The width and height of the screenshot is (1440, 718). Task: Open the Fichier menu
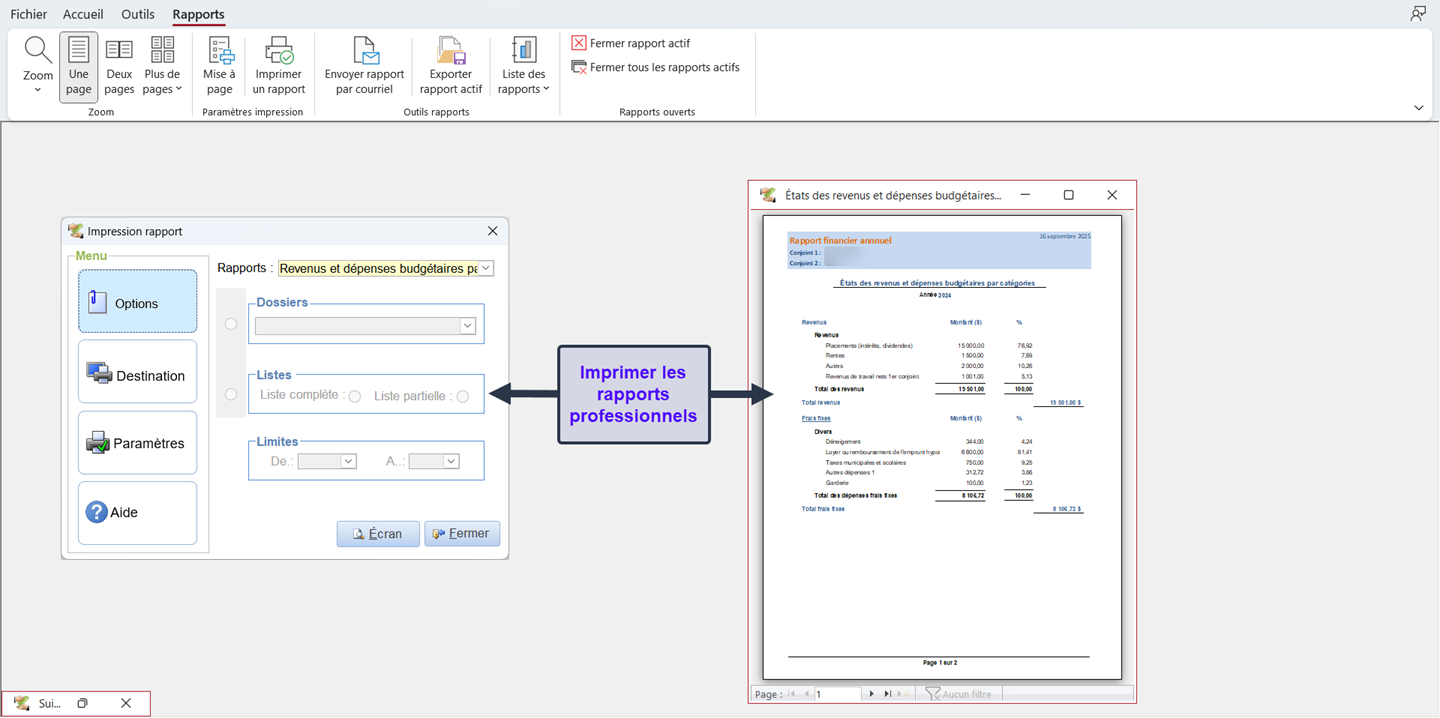pos(29,14)
